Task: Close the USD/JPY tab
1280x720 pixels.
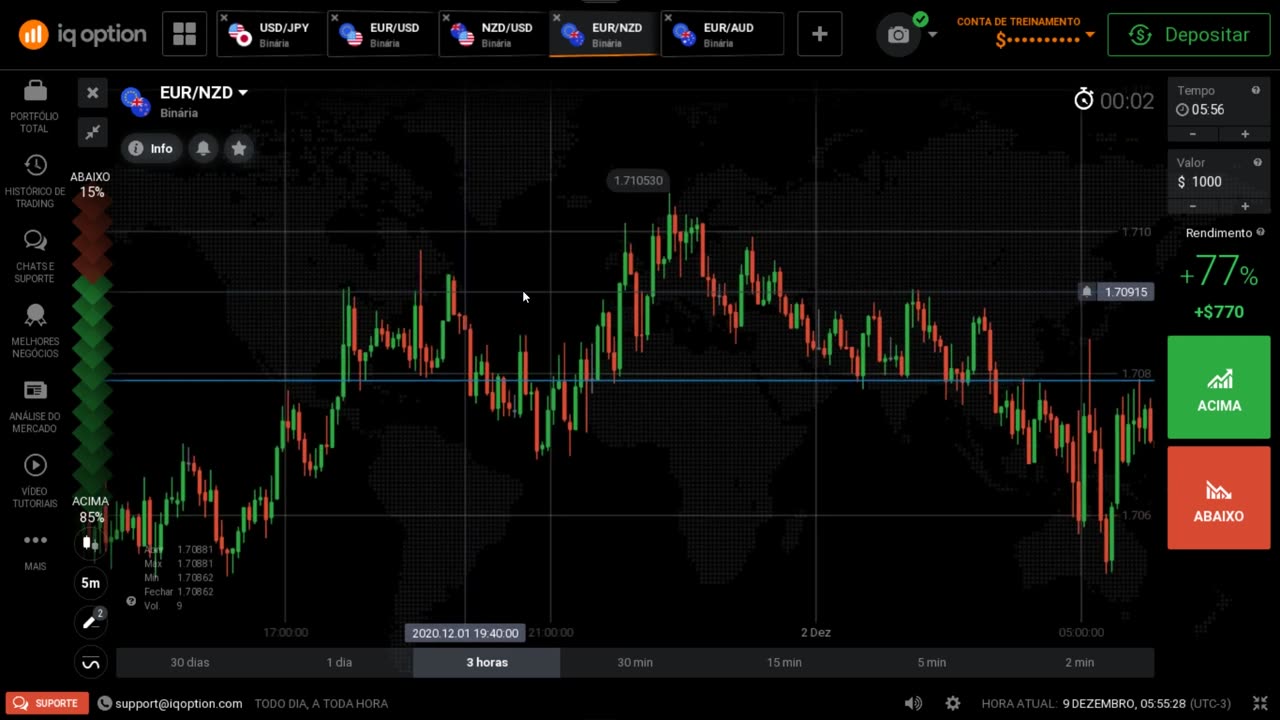Action: tap(224, 18)
